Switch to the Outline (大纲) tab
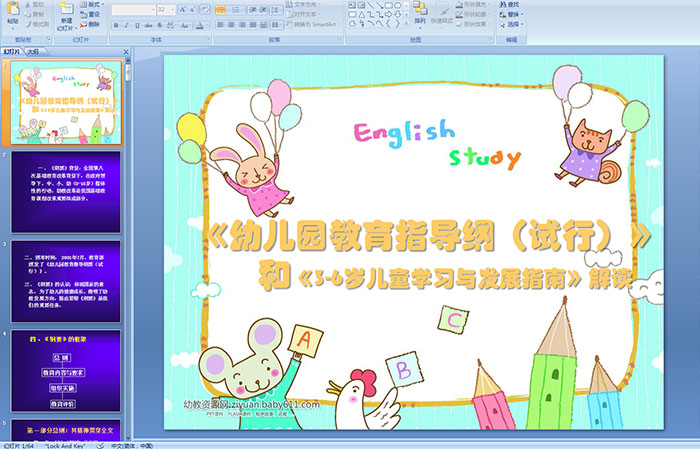This screenshot has width=700, height=449. 33,52
